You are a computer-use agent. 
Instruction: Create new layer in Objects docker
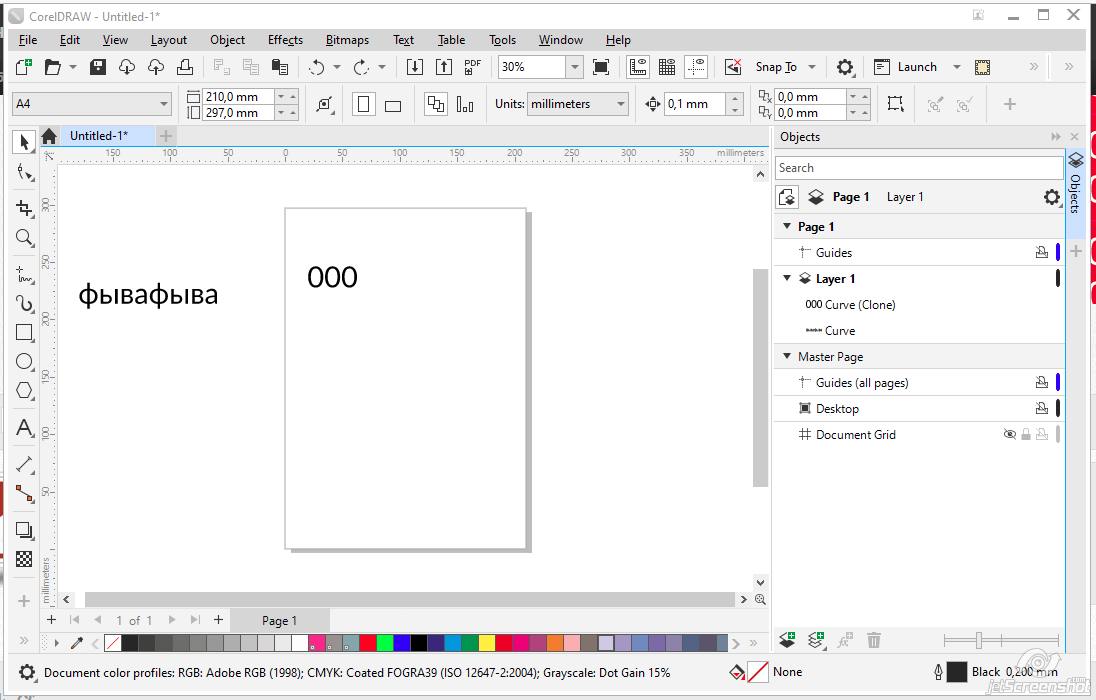point(787,640)
